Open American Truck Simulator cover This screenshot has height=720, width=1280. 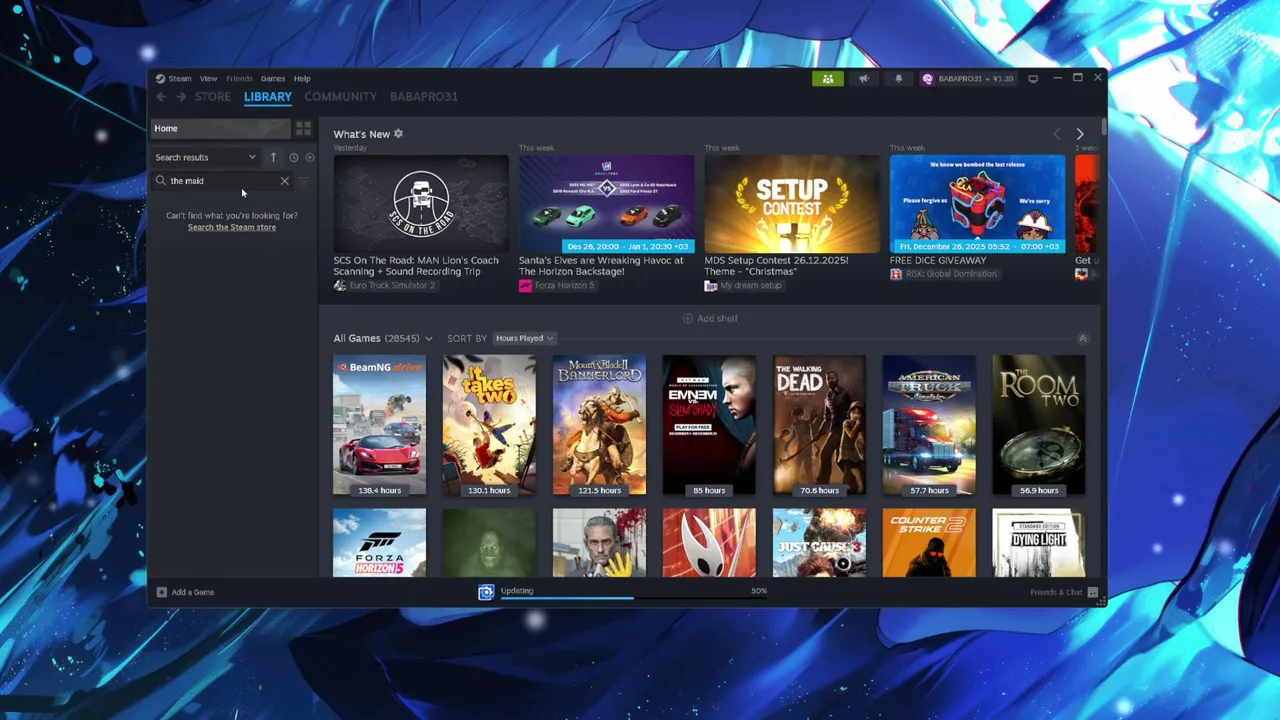929,425
